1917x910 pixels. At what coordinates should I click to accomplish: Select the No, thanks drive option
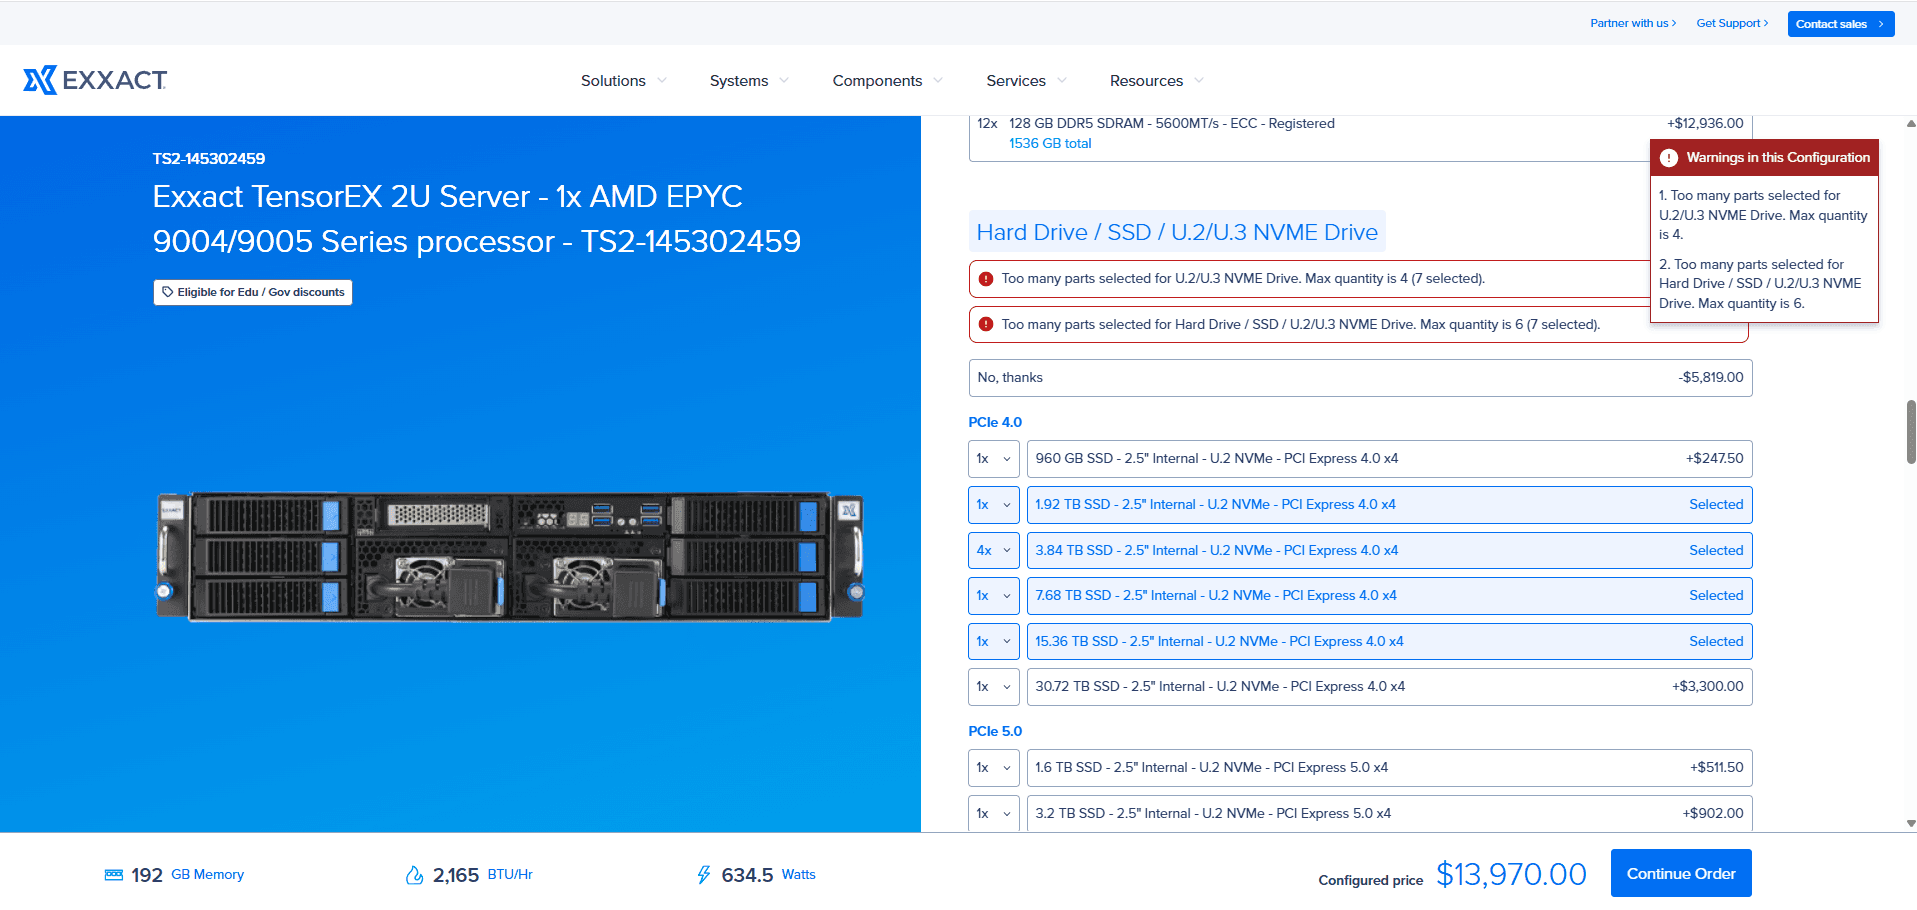click(x=1360, y=378)
